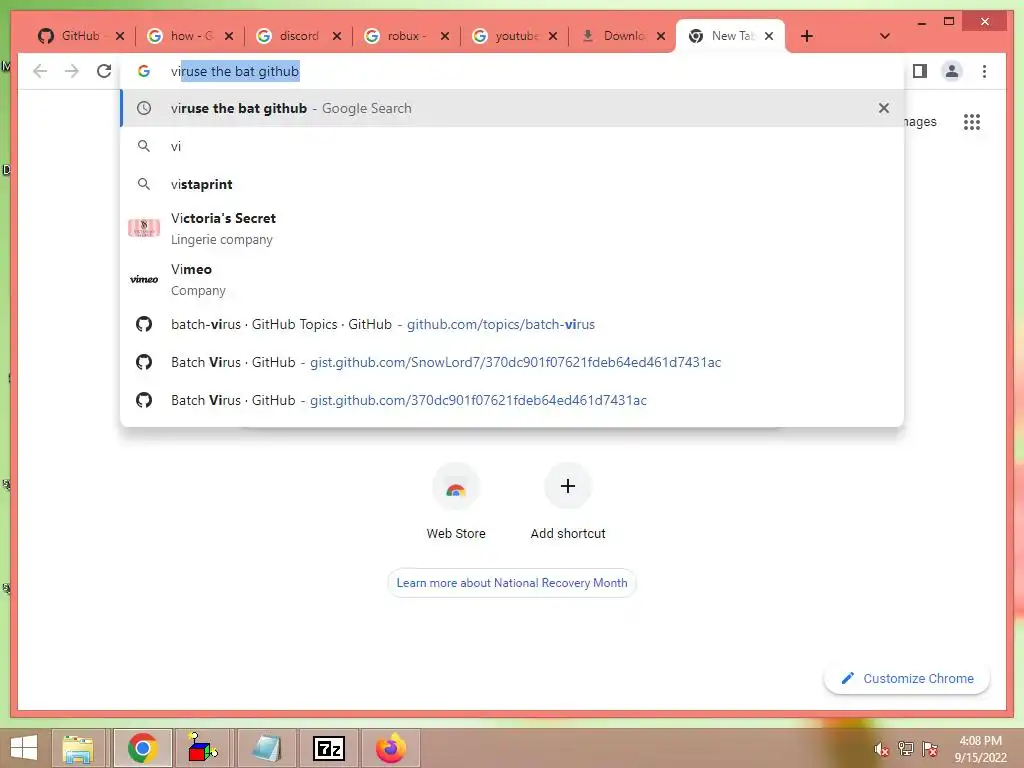Open gist.github.com/370dc901 Batch Virus suggestion
Screen dimensions: 1024x768
(x=512, y=400)
